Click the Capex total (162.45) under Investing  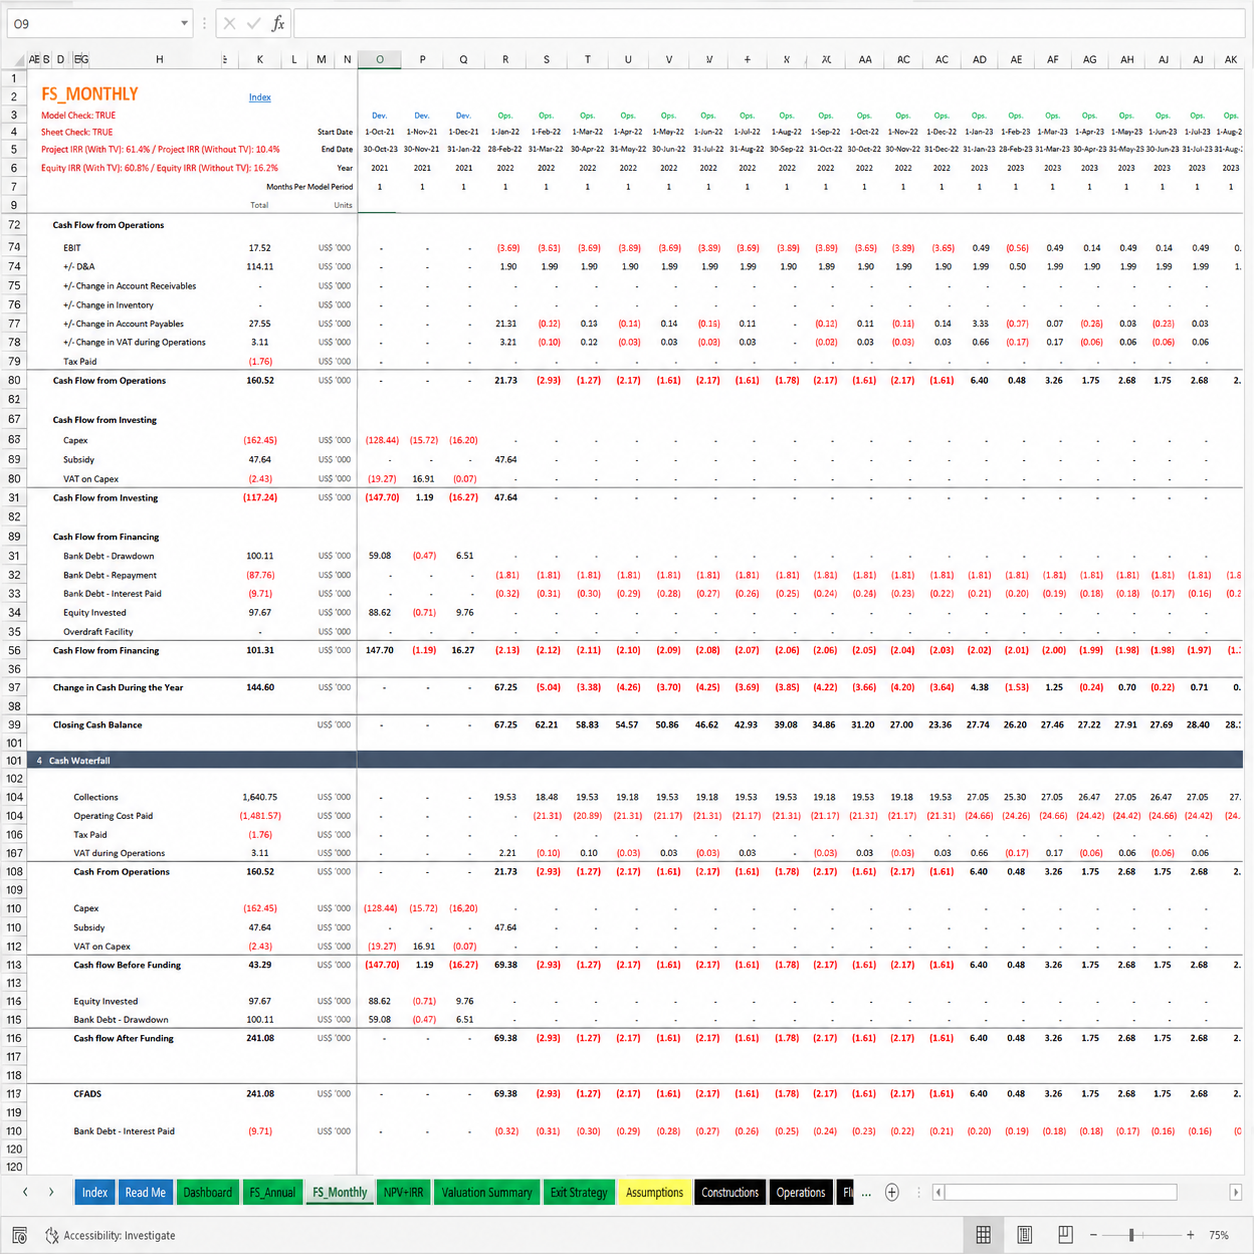click(260, 440)
